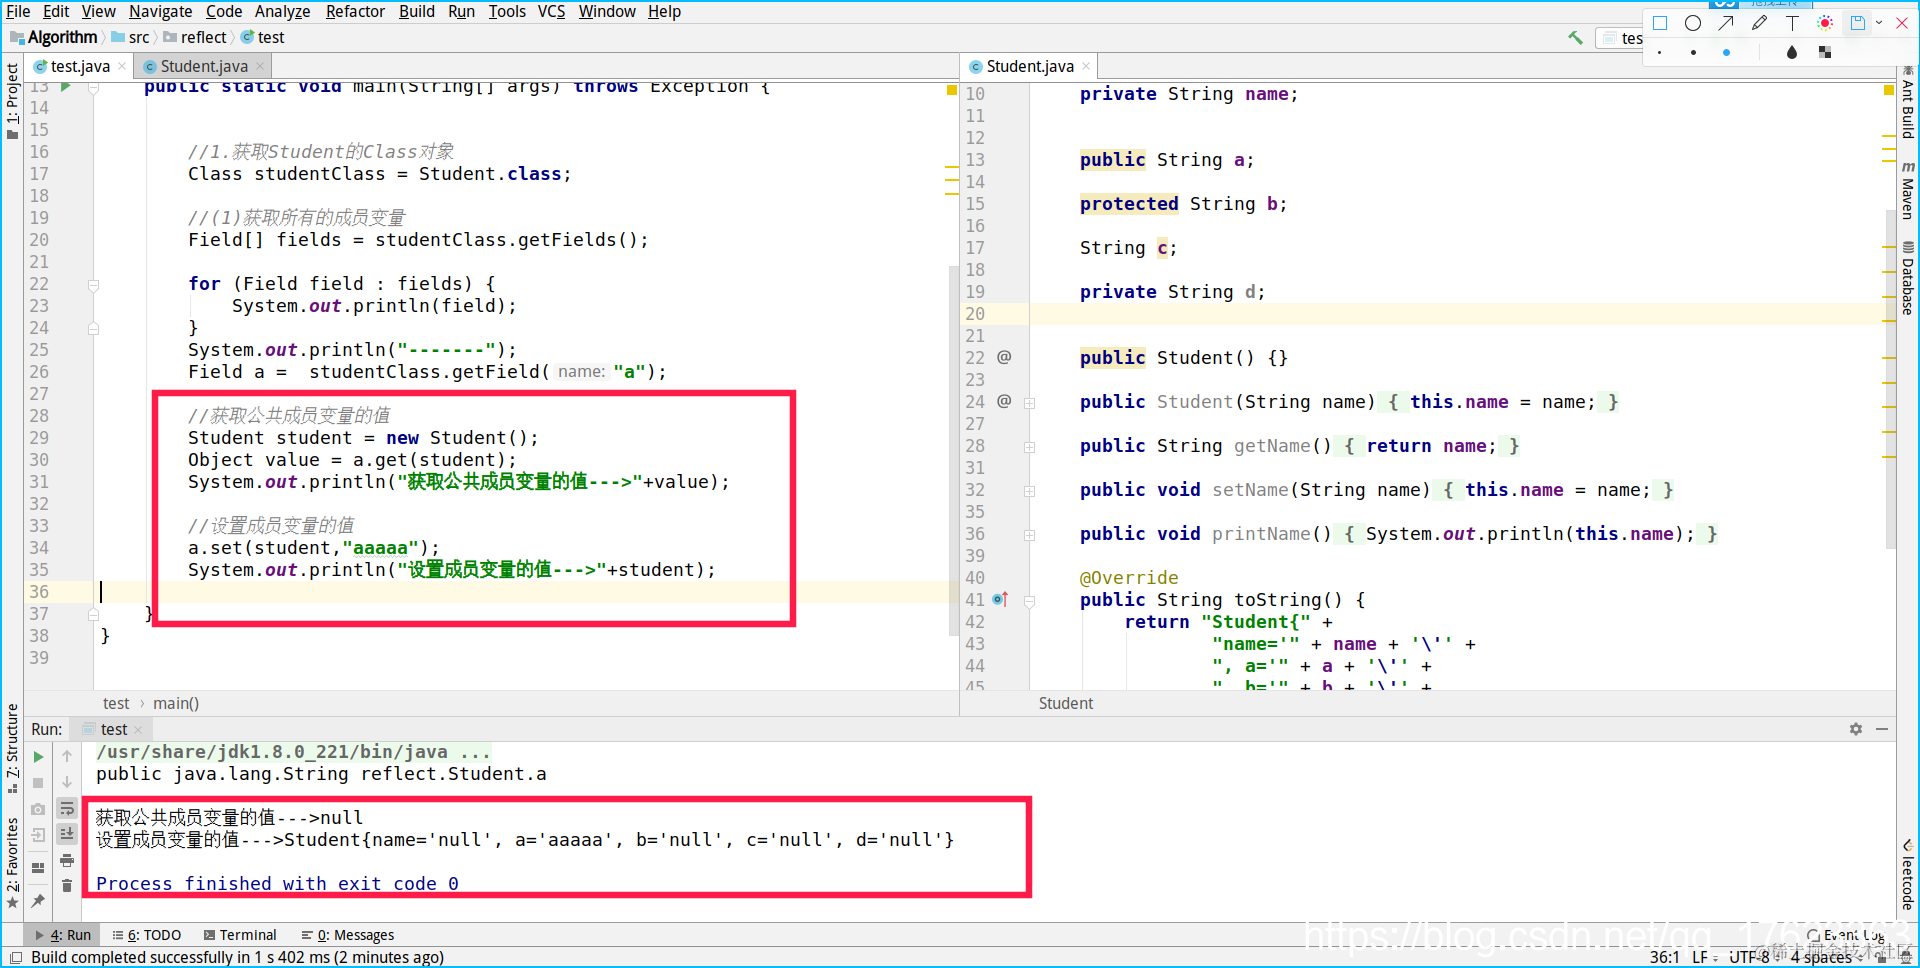Click the override gutter icon beside toString
Screen dimensions: 1920x968
tap(1000, 600)
